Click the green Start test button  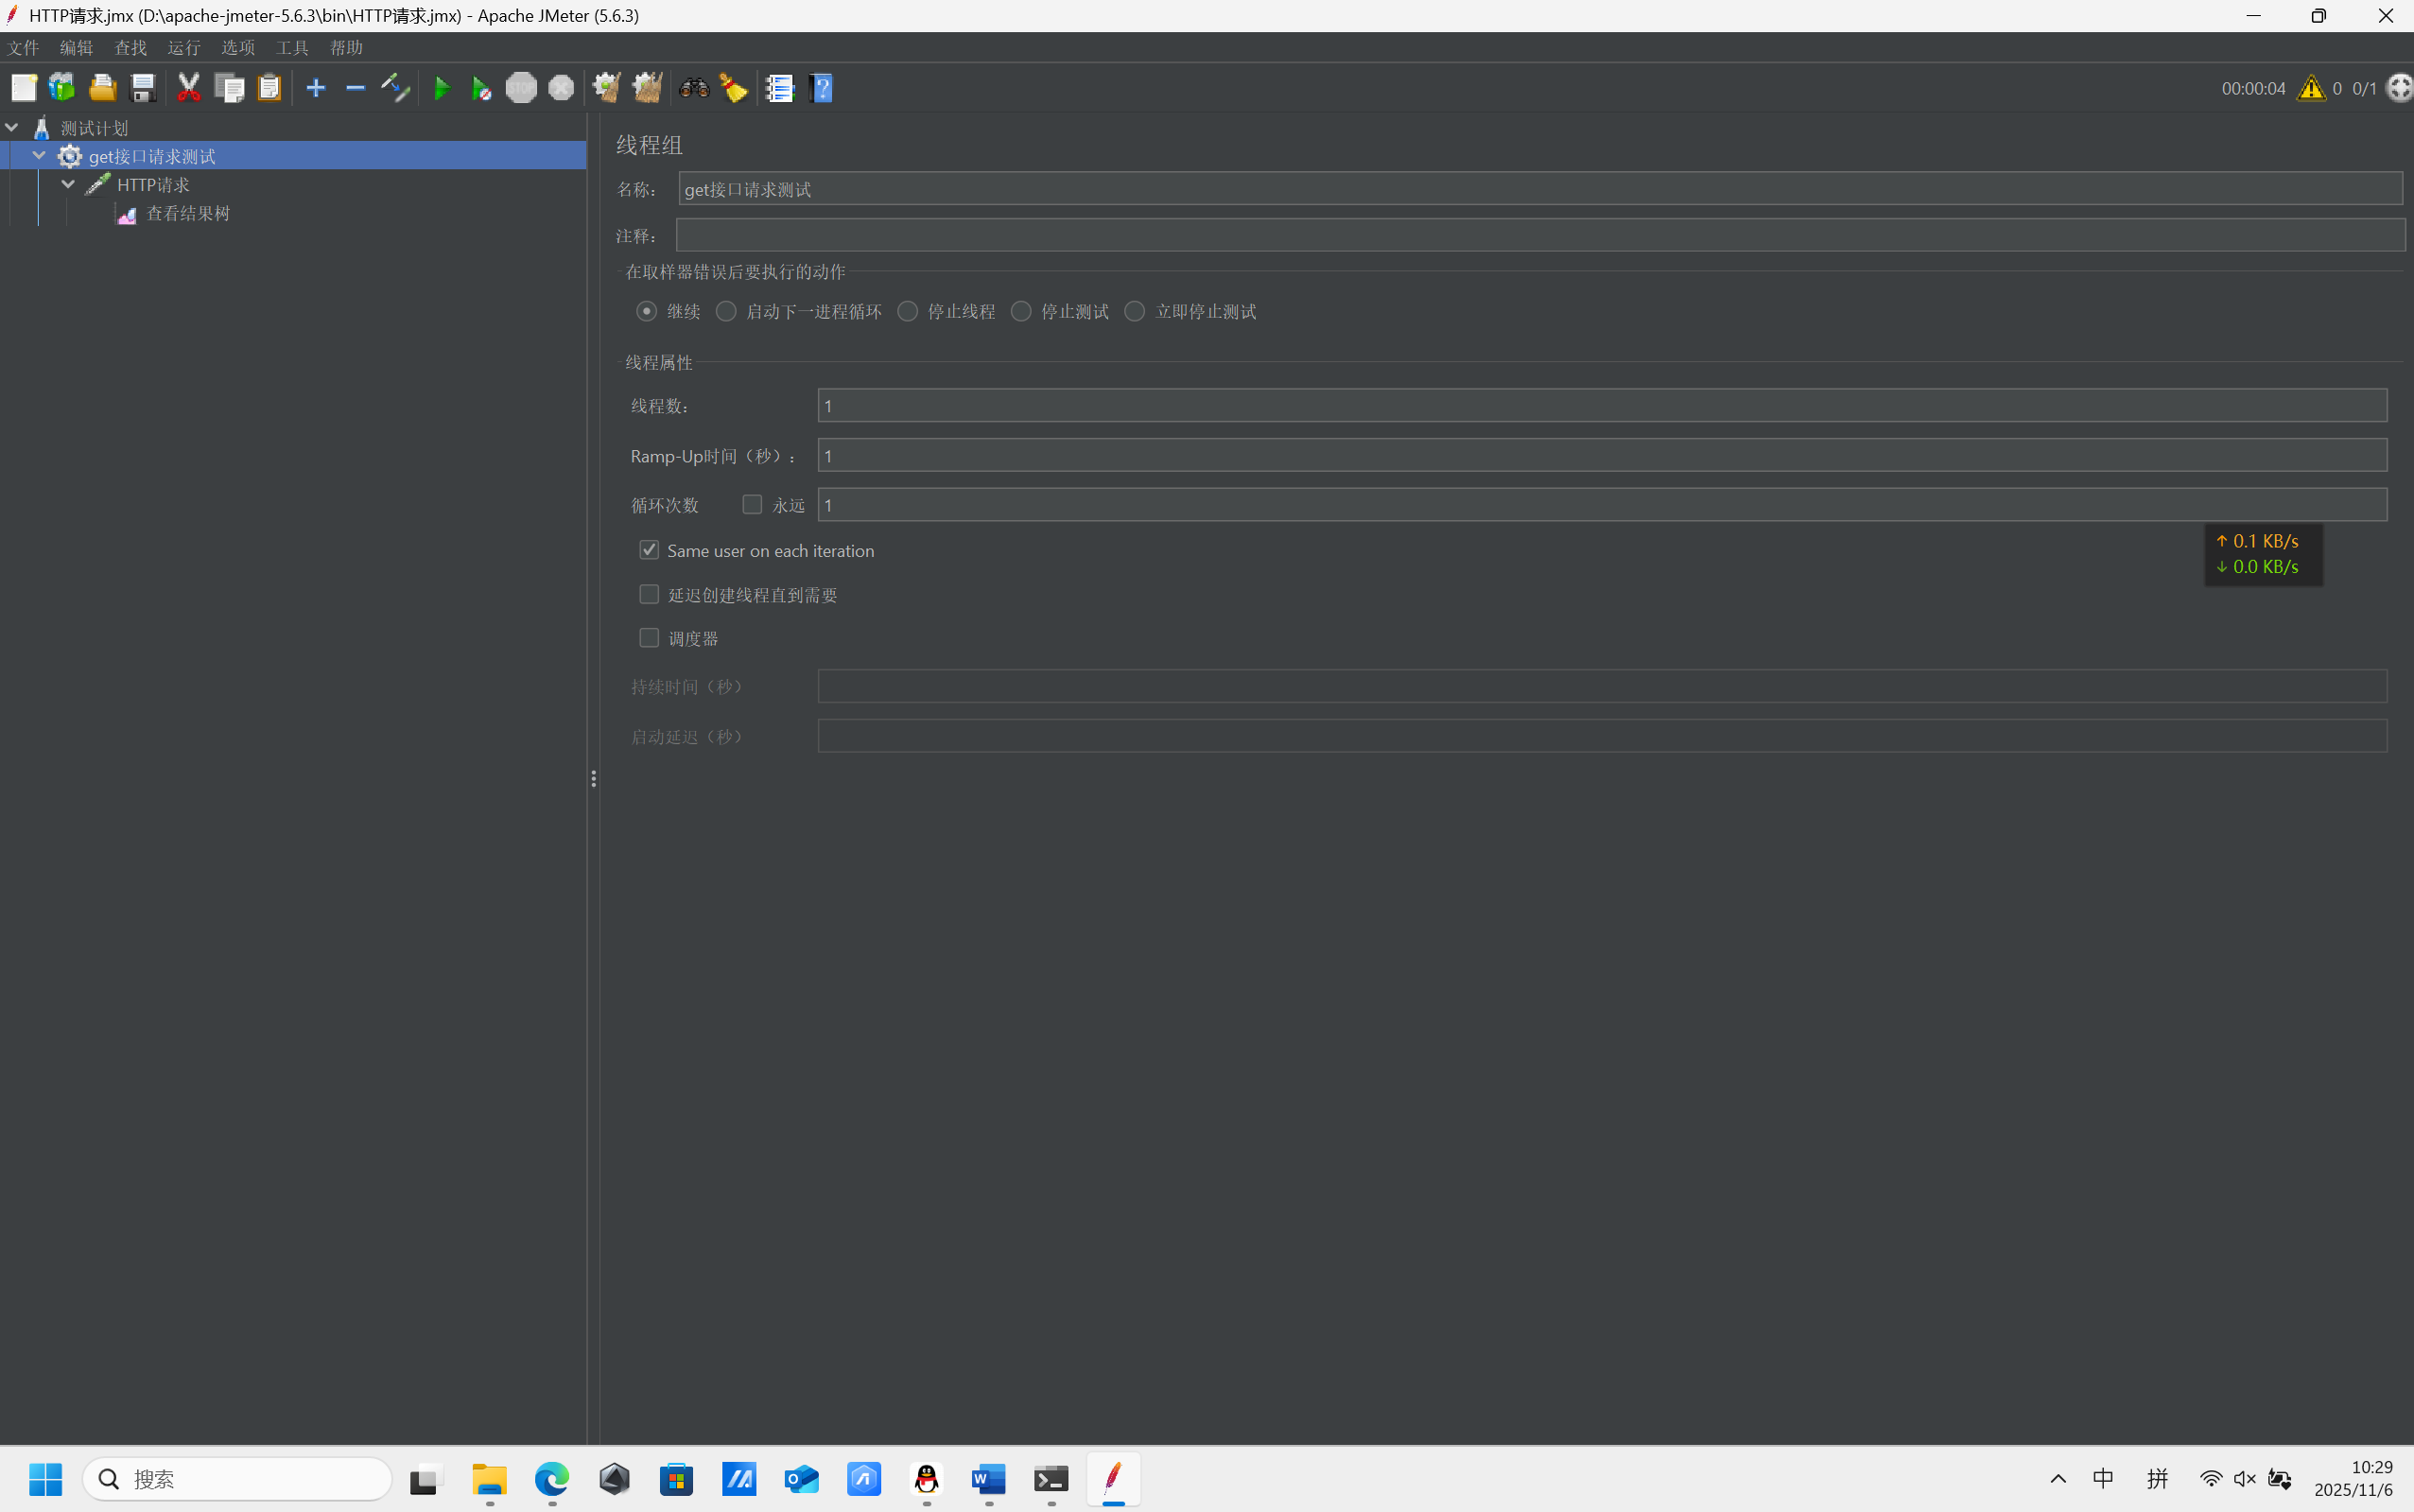441,88
